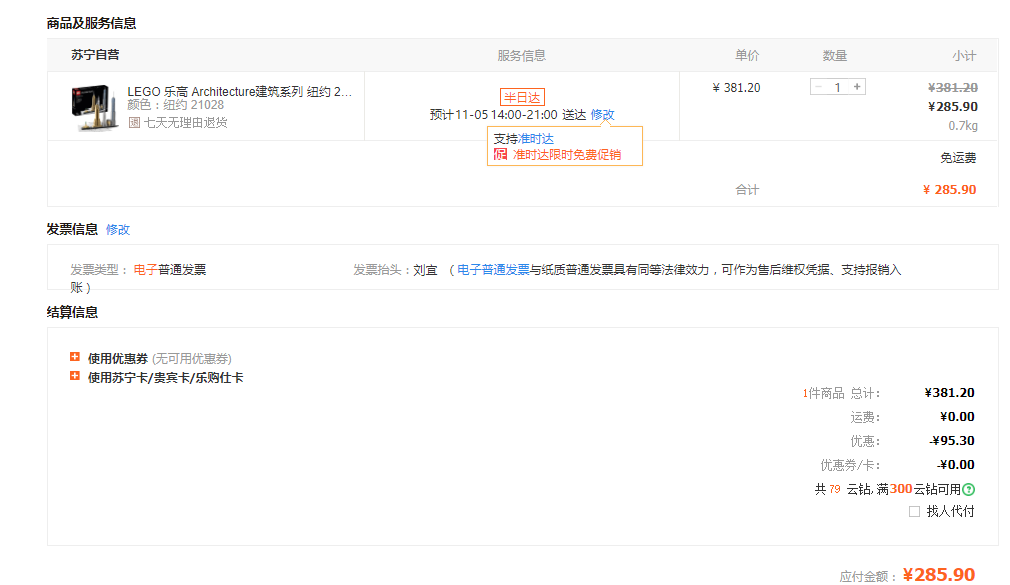
Task: Click the 半日达 delivery badge
Action: pos(522,97)
